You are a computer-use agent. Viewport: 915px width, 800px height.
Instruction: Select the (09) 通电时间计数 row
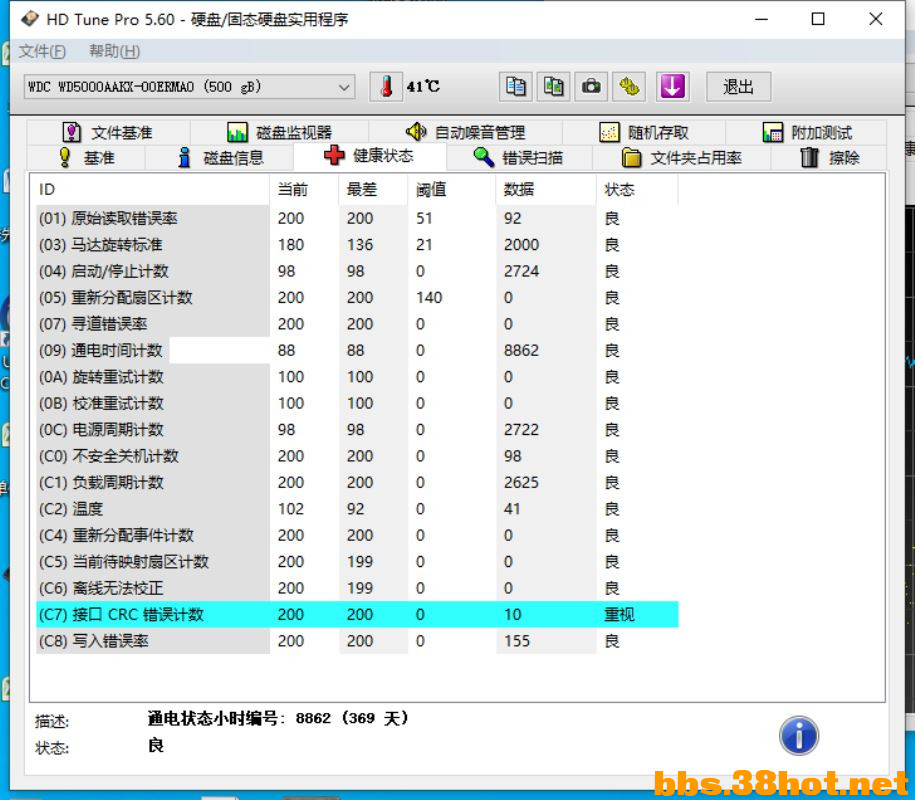(x=357, y=350)
